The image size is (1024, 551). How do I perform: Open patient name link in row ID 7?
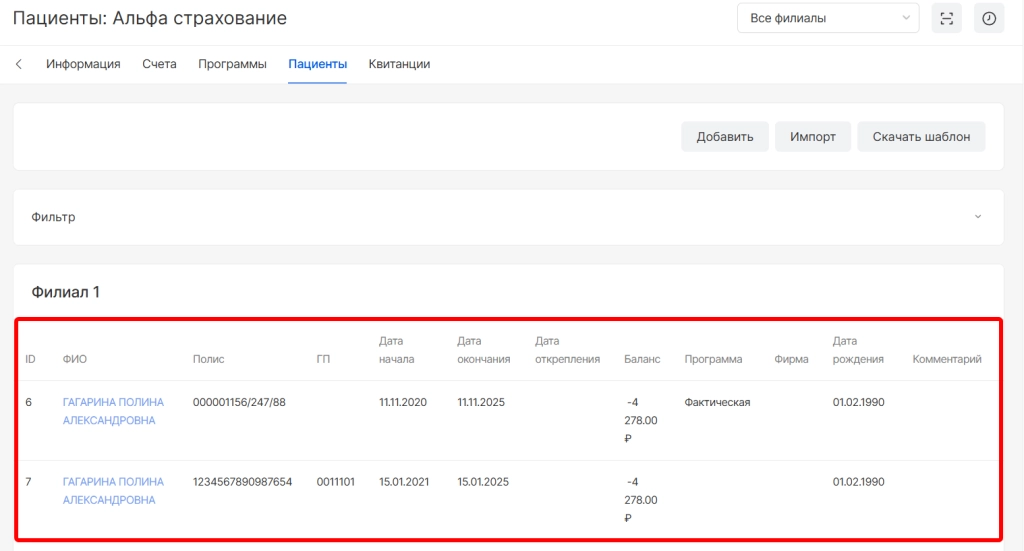pyautogui.click(x=113, y=491)
